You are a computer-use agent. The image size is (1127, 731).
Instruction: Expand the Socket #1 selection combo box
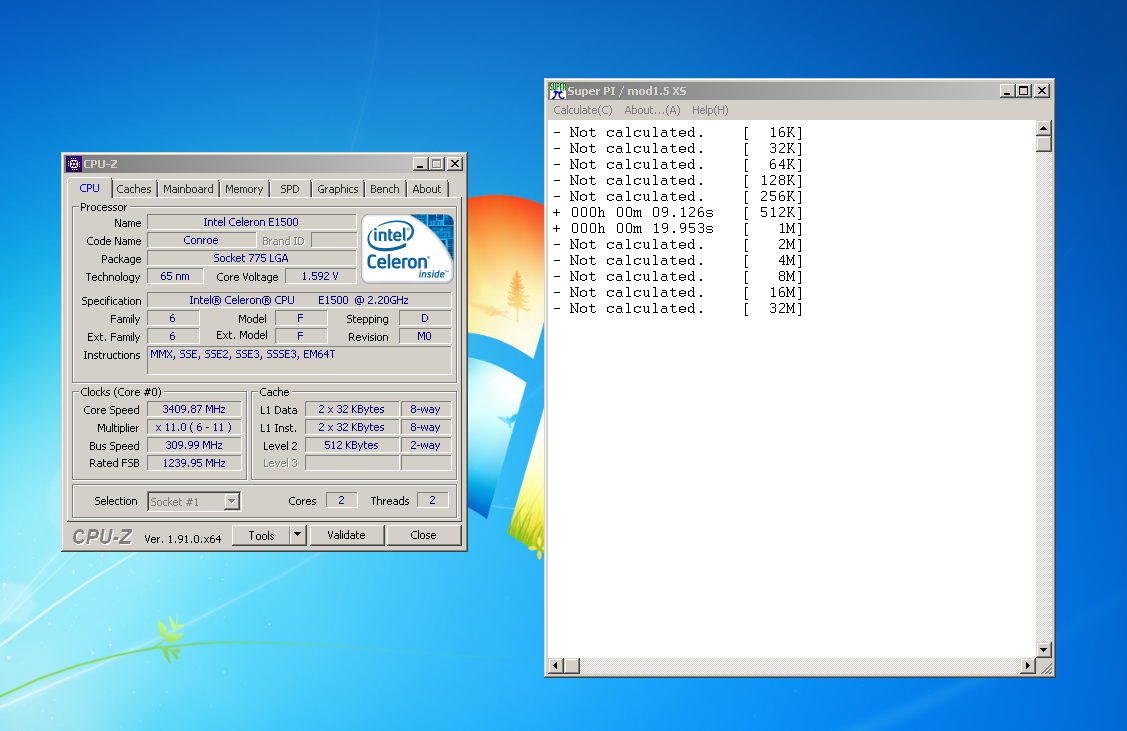(231, 501)
